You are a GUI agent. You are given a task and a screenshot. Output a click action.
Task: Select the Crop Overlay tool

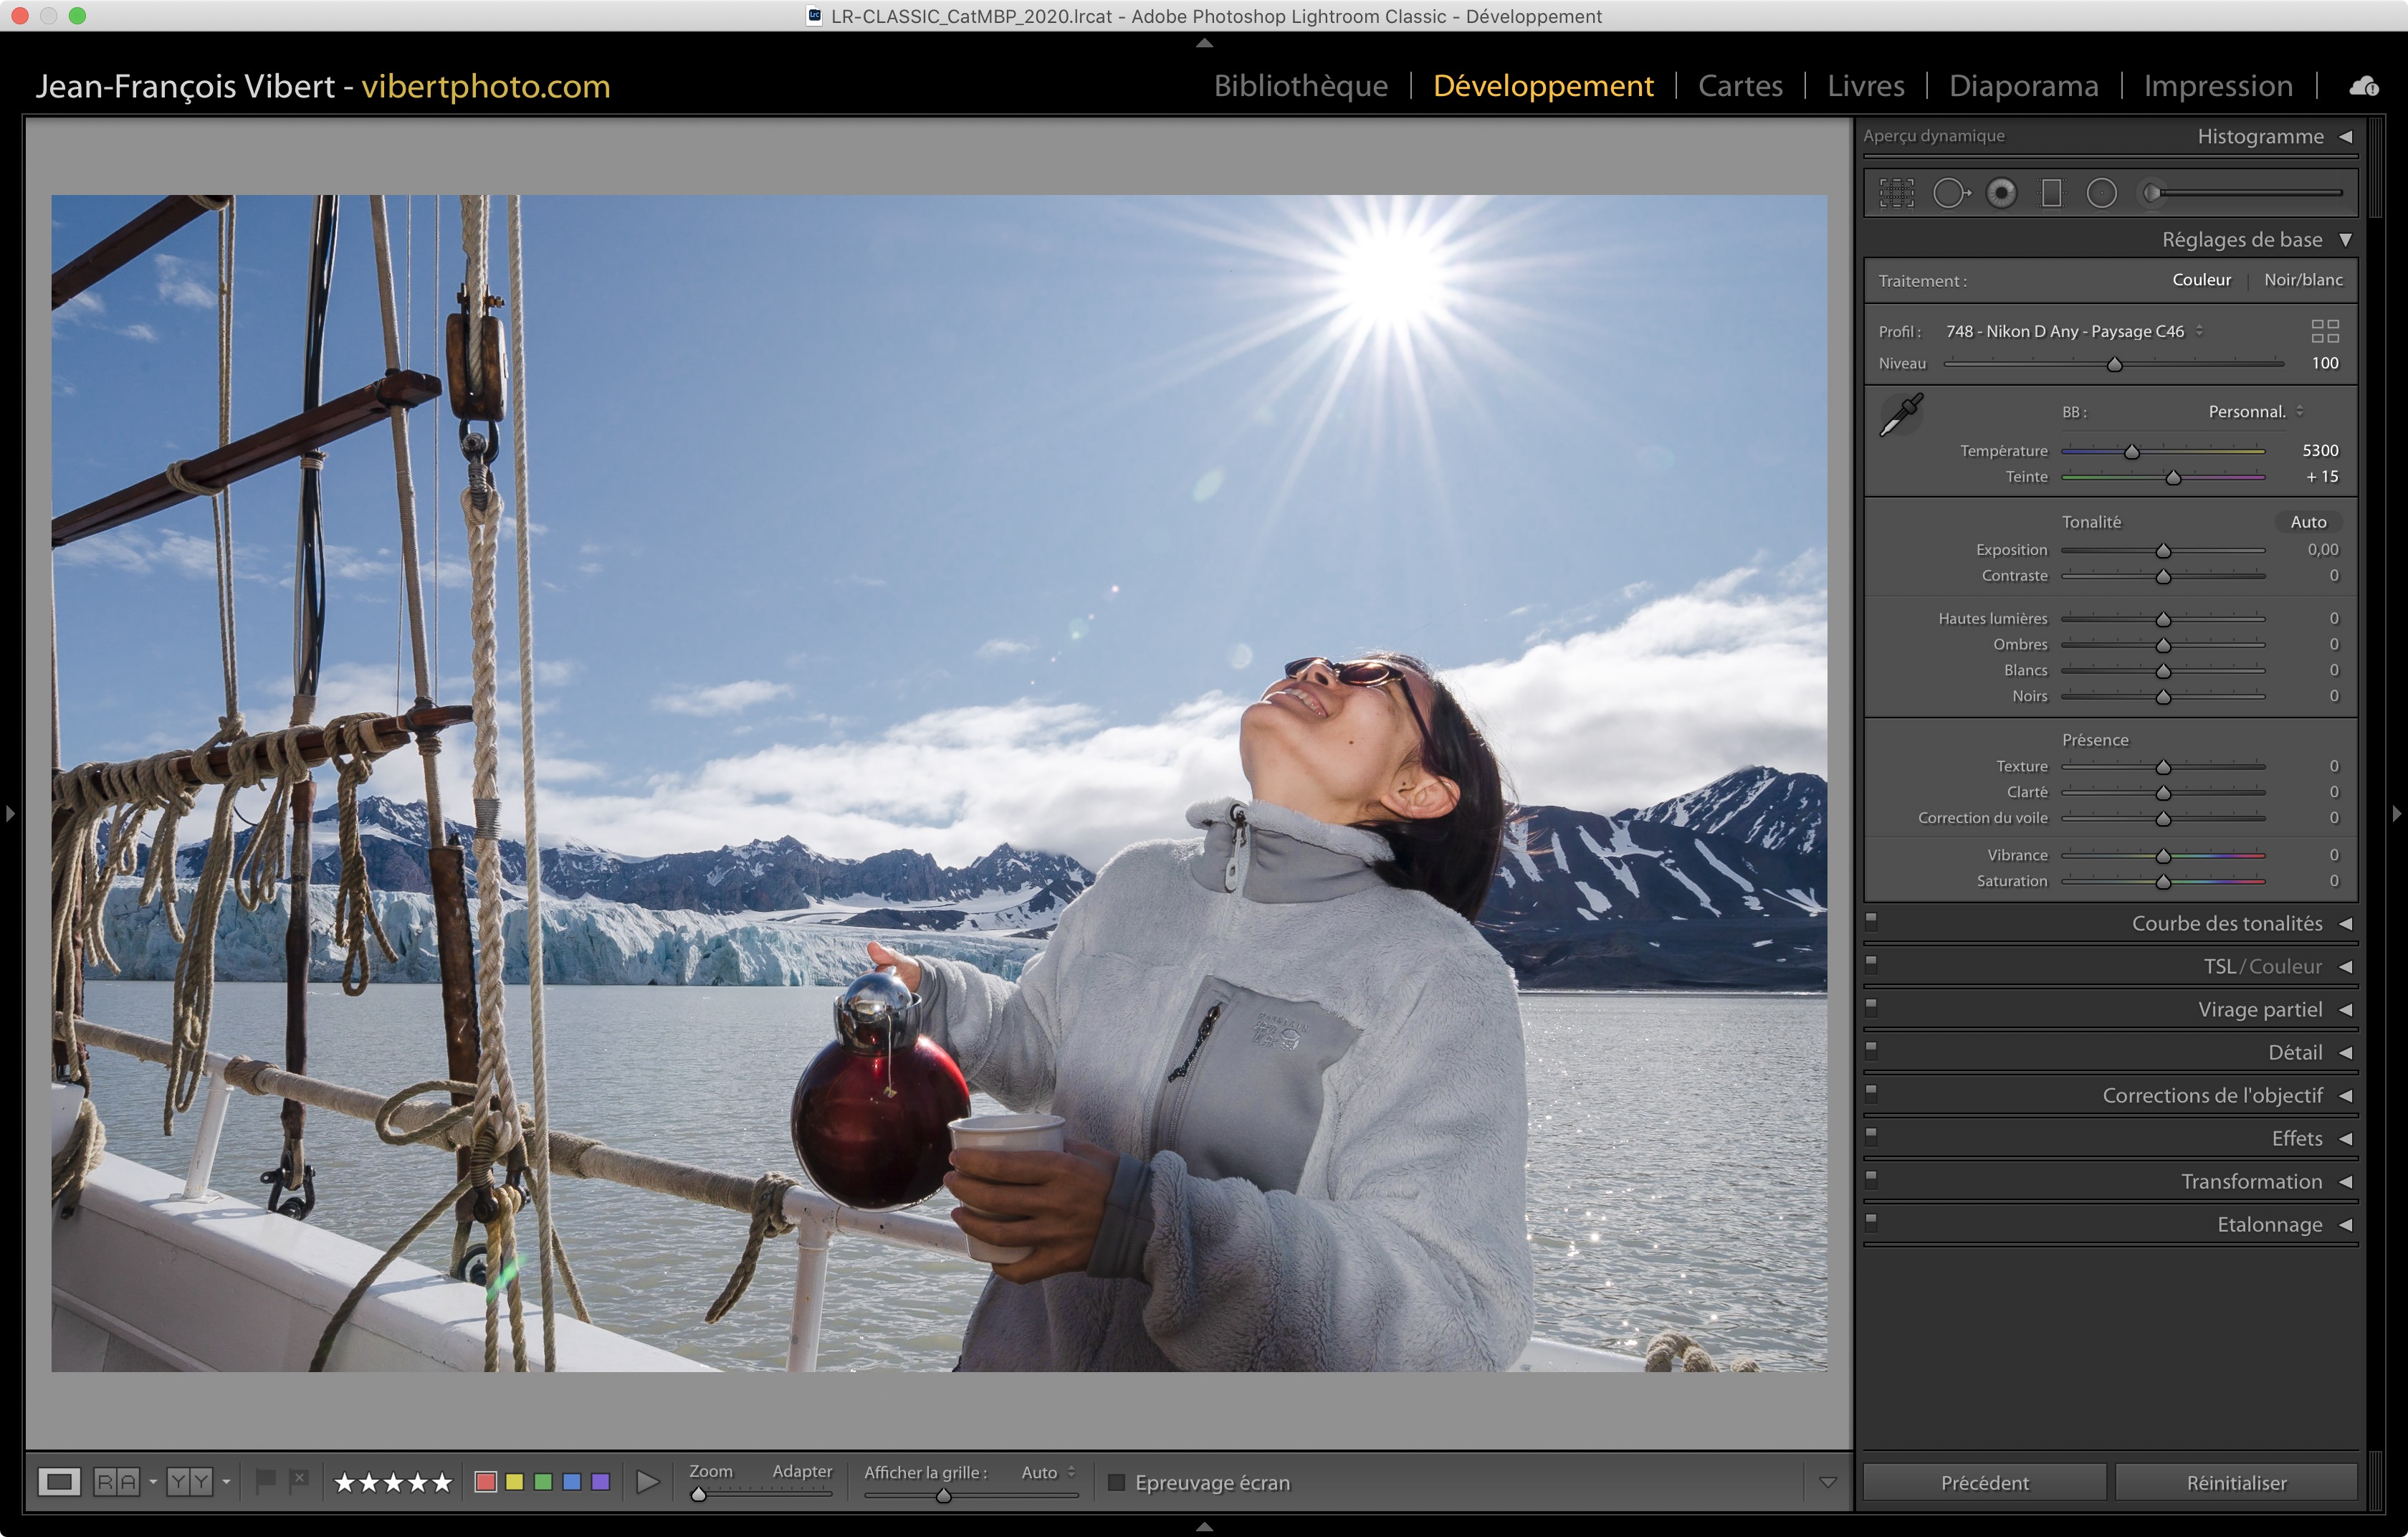(1896, 193)
